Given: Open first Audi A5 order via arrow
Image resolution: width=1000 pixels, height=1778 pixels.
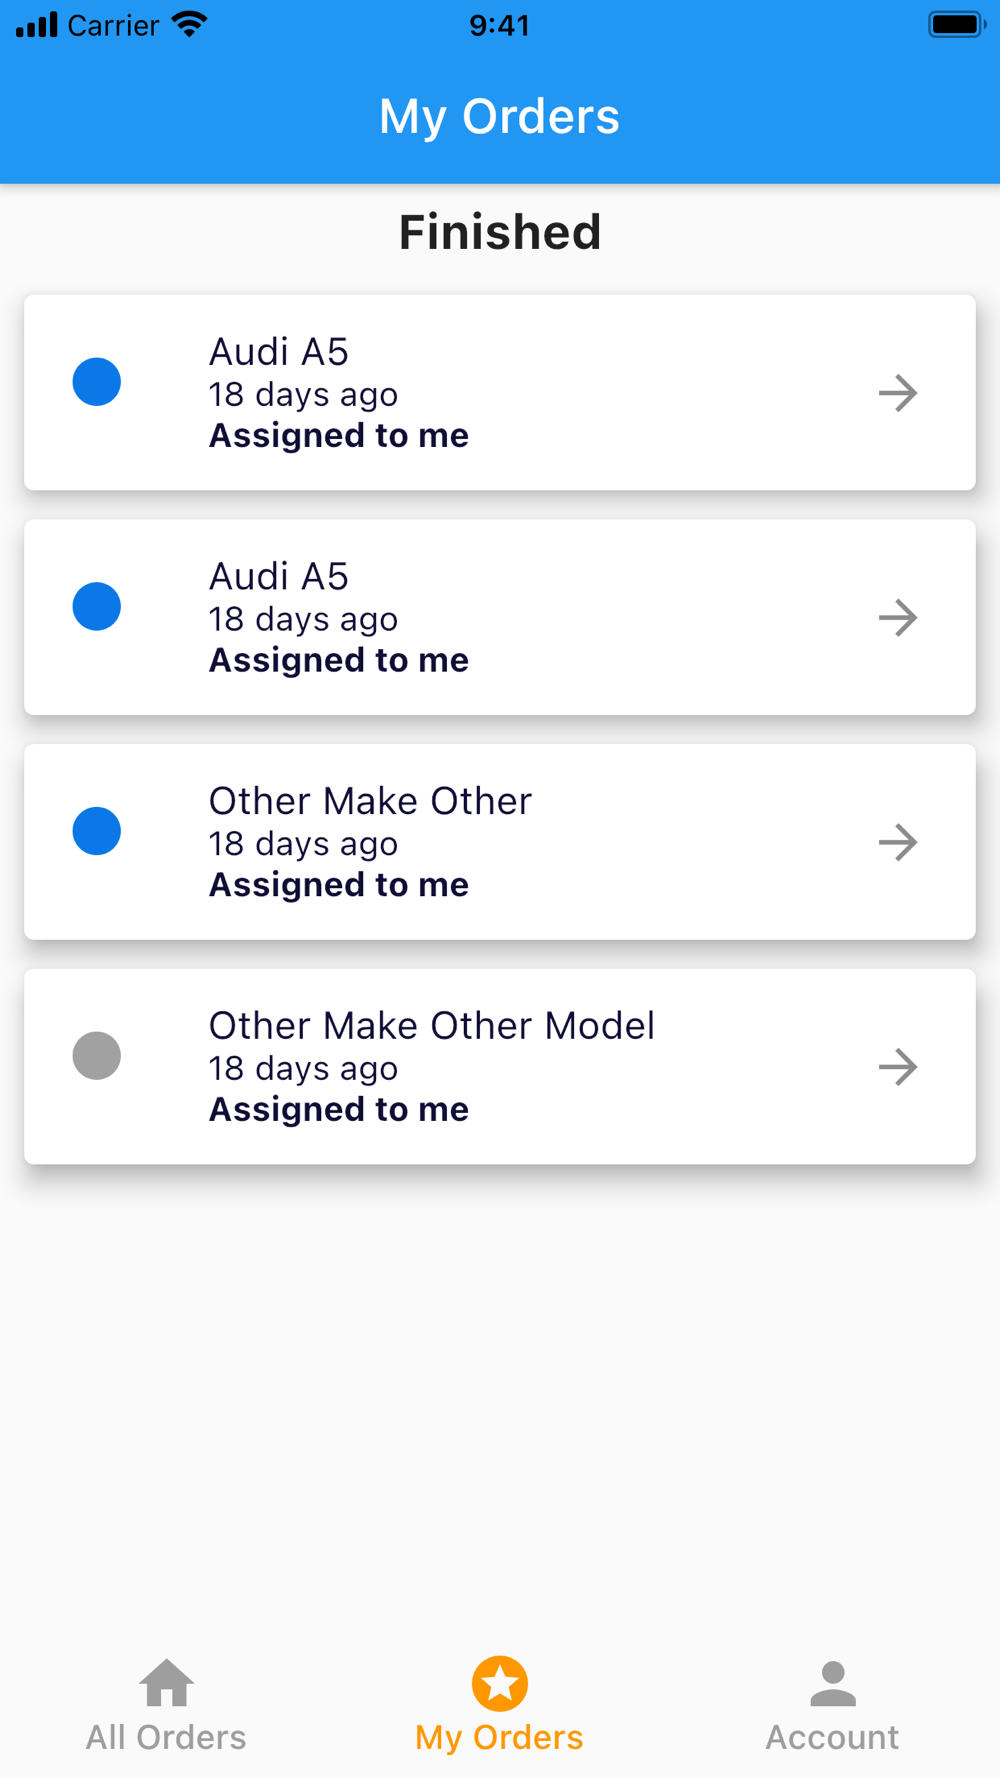Looking at the screenshot, I should point(897,393).
